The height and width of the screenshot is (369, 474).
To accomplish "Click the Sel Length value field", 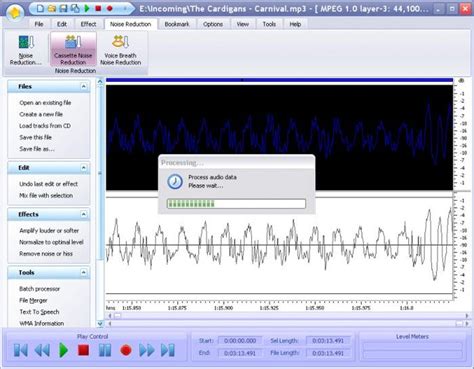I will click(x=328, y=341).
